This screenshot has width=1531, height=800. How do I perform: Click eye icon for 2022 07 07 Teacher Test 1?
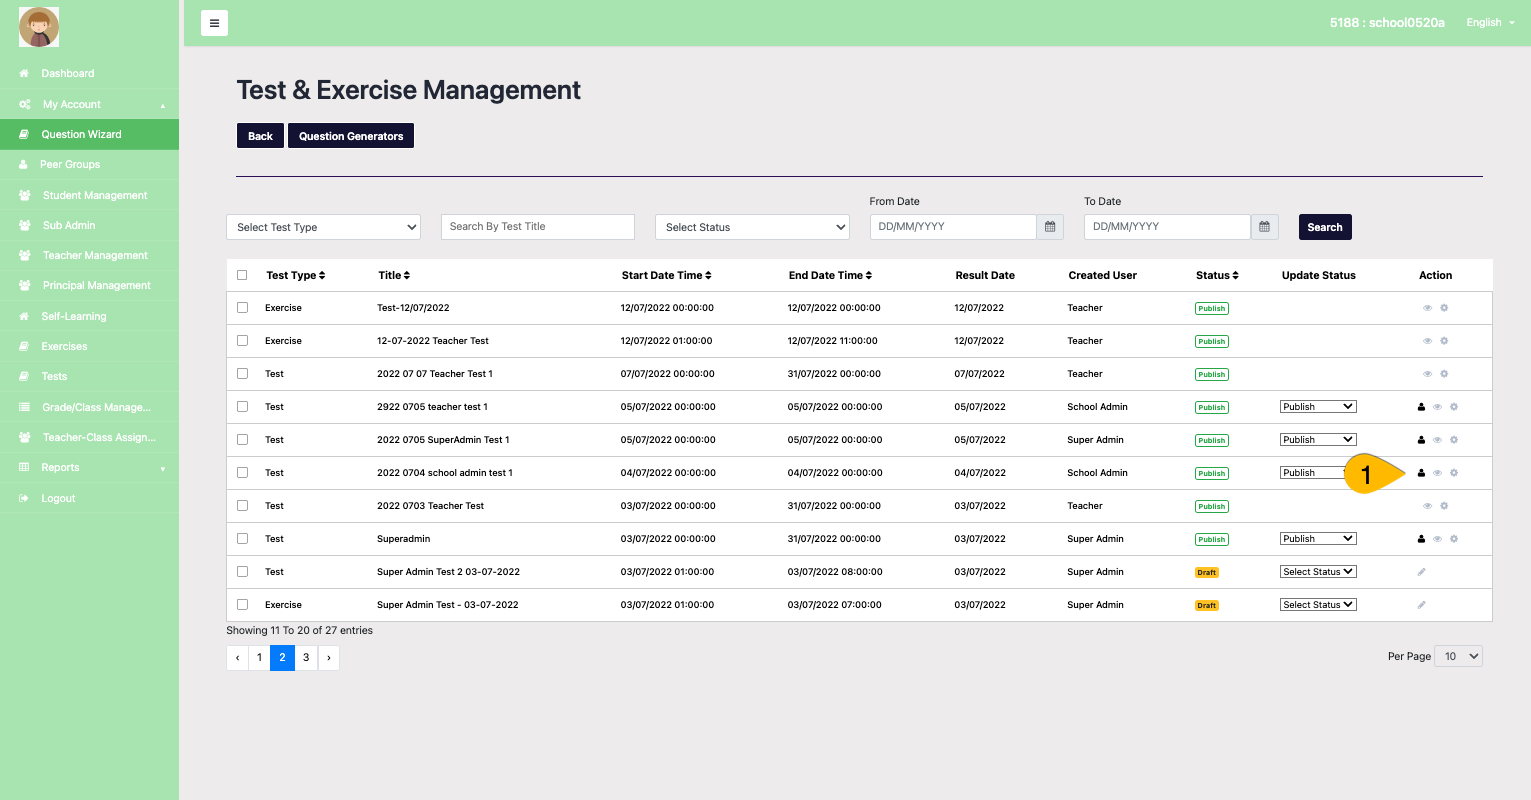pos(1427,374)
